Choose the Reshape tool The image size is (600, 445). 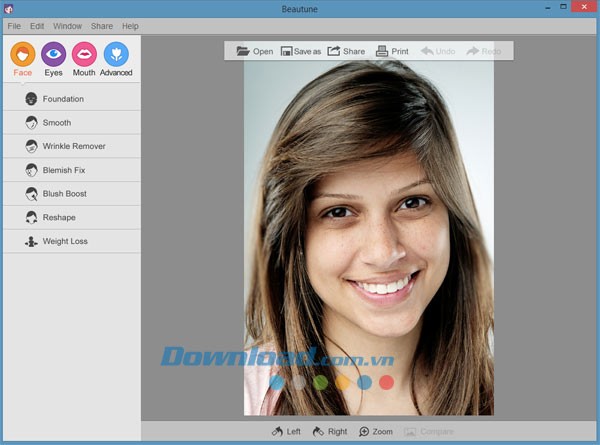(x=58, y=217)
